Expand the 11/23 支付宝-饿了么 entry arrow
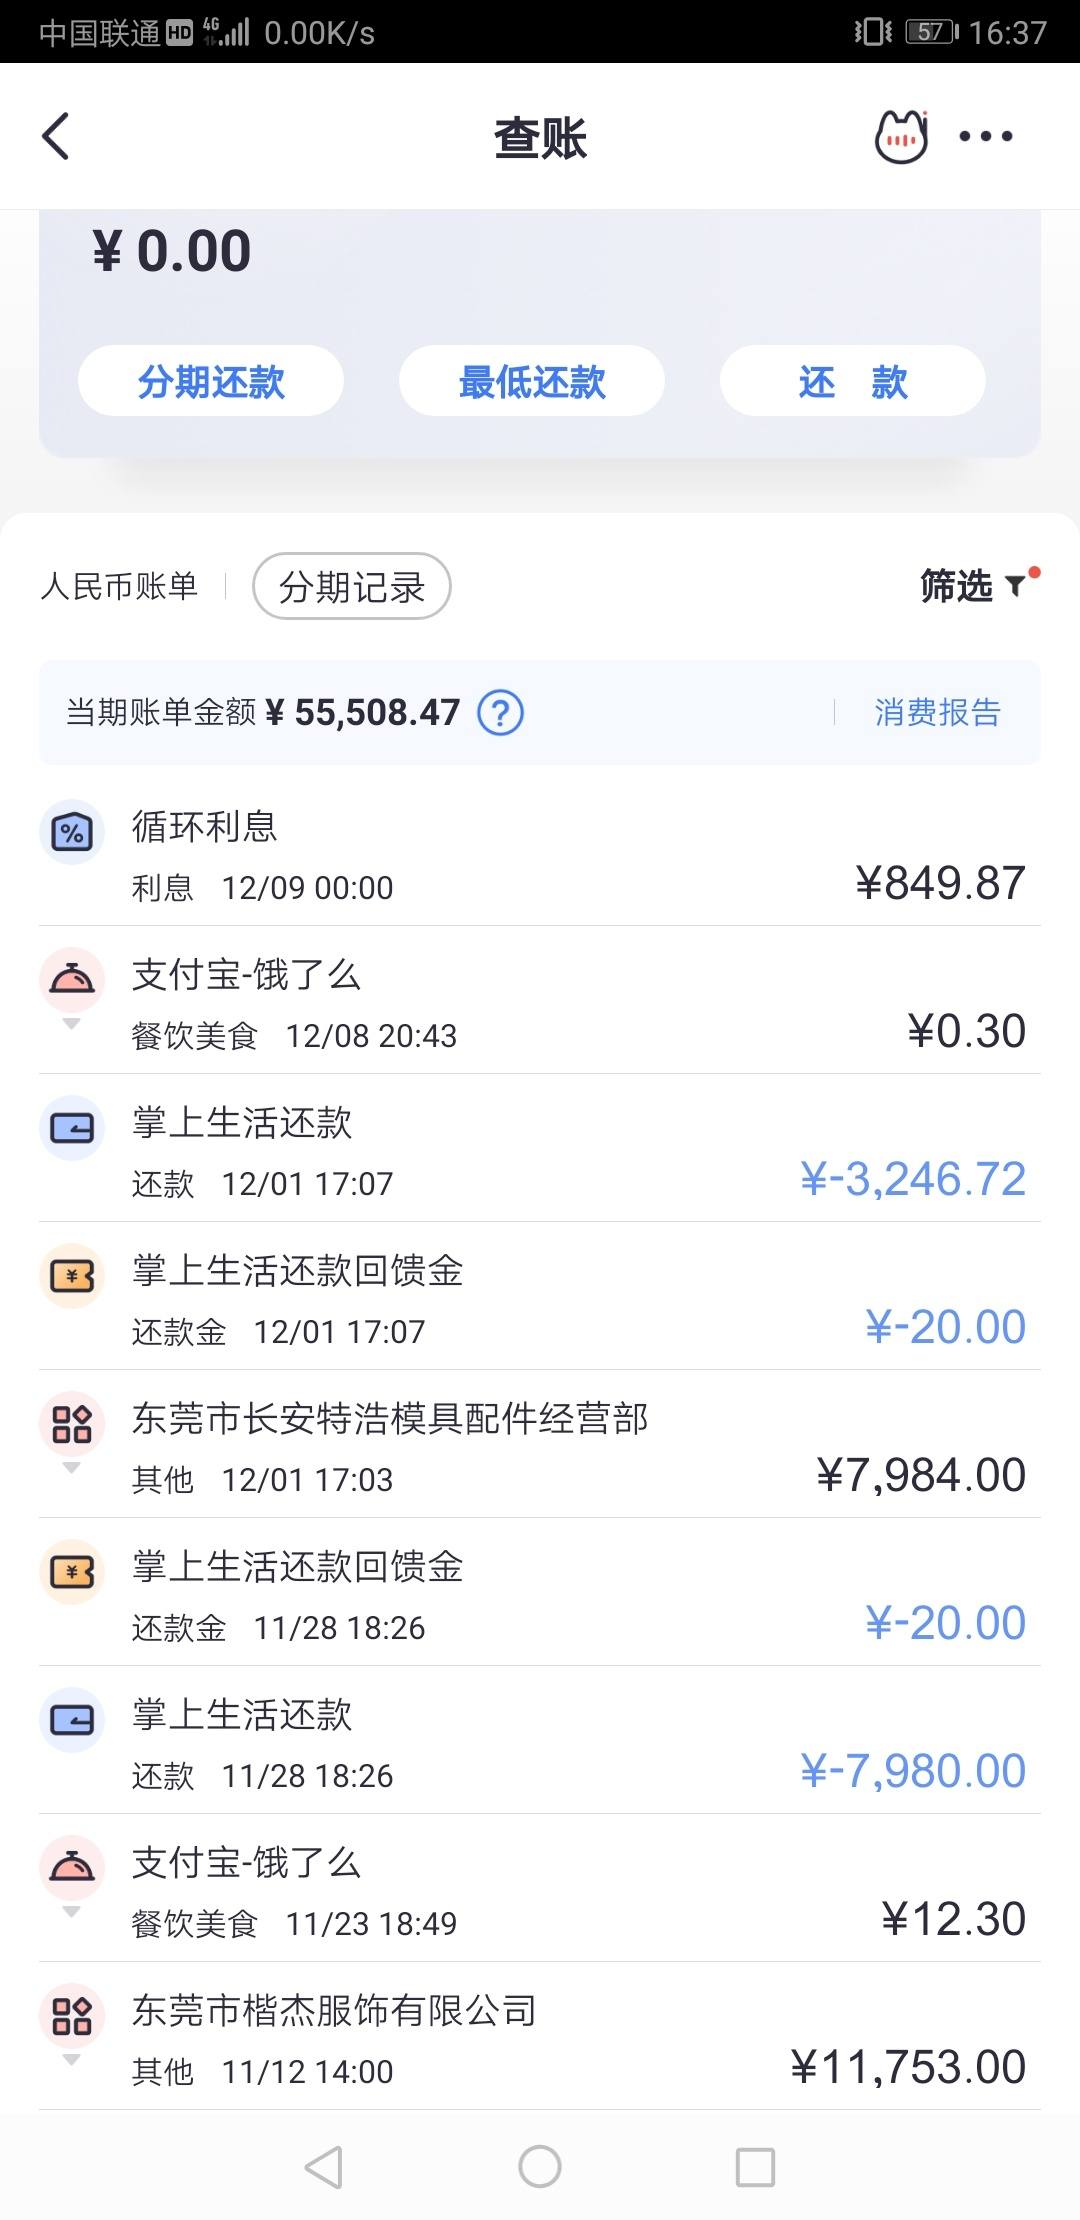This screenshot has height=2220, width=1080. coord(71,1912)
